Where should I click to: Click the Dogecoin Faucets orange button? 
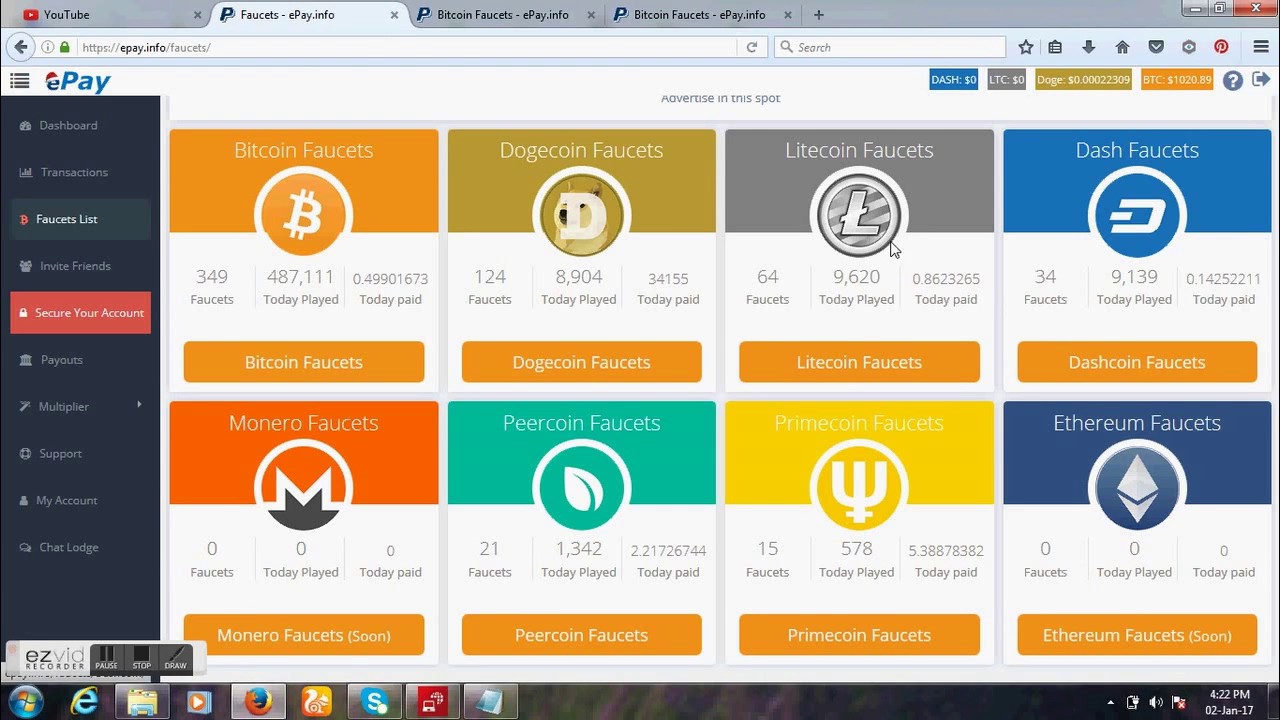point(581,362)
